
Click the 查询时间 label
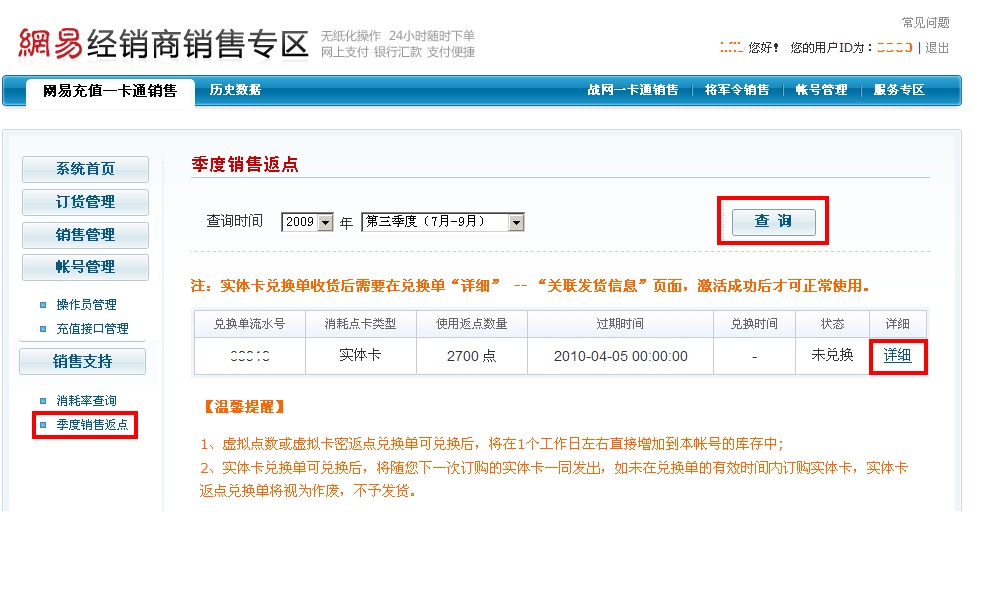(235, 221)
